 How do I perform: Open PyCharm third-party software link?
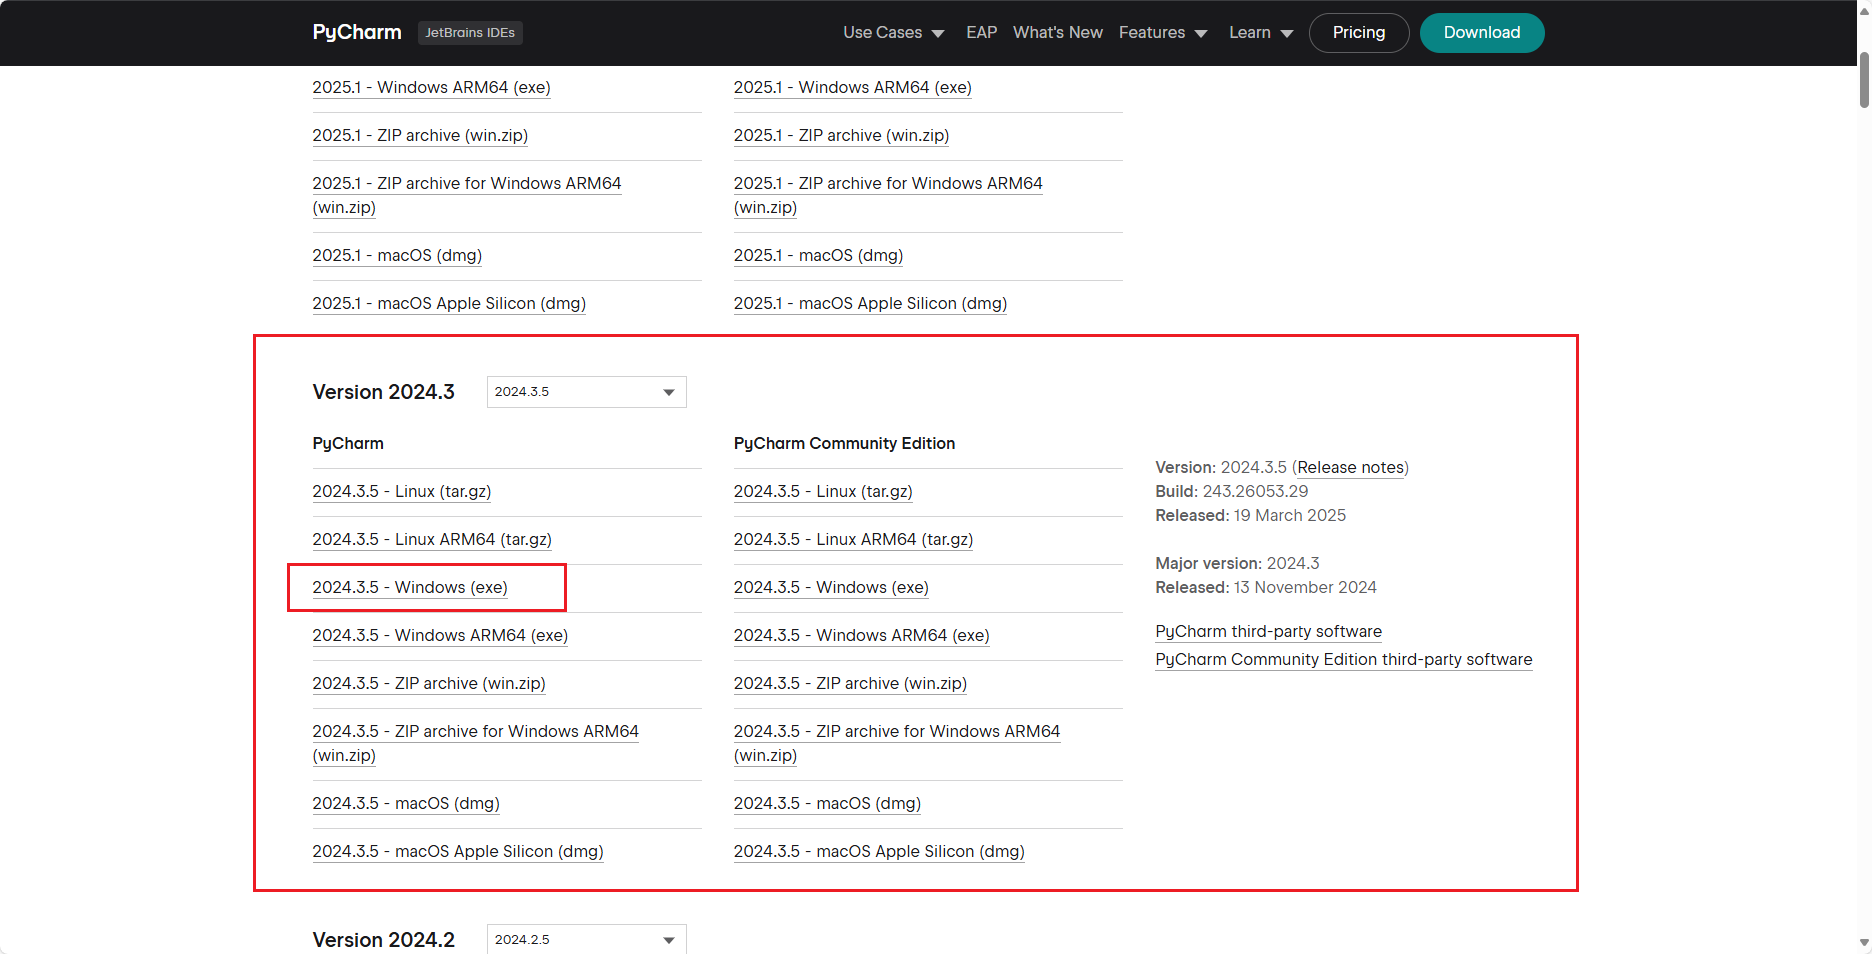click(x=1269, y=631)
